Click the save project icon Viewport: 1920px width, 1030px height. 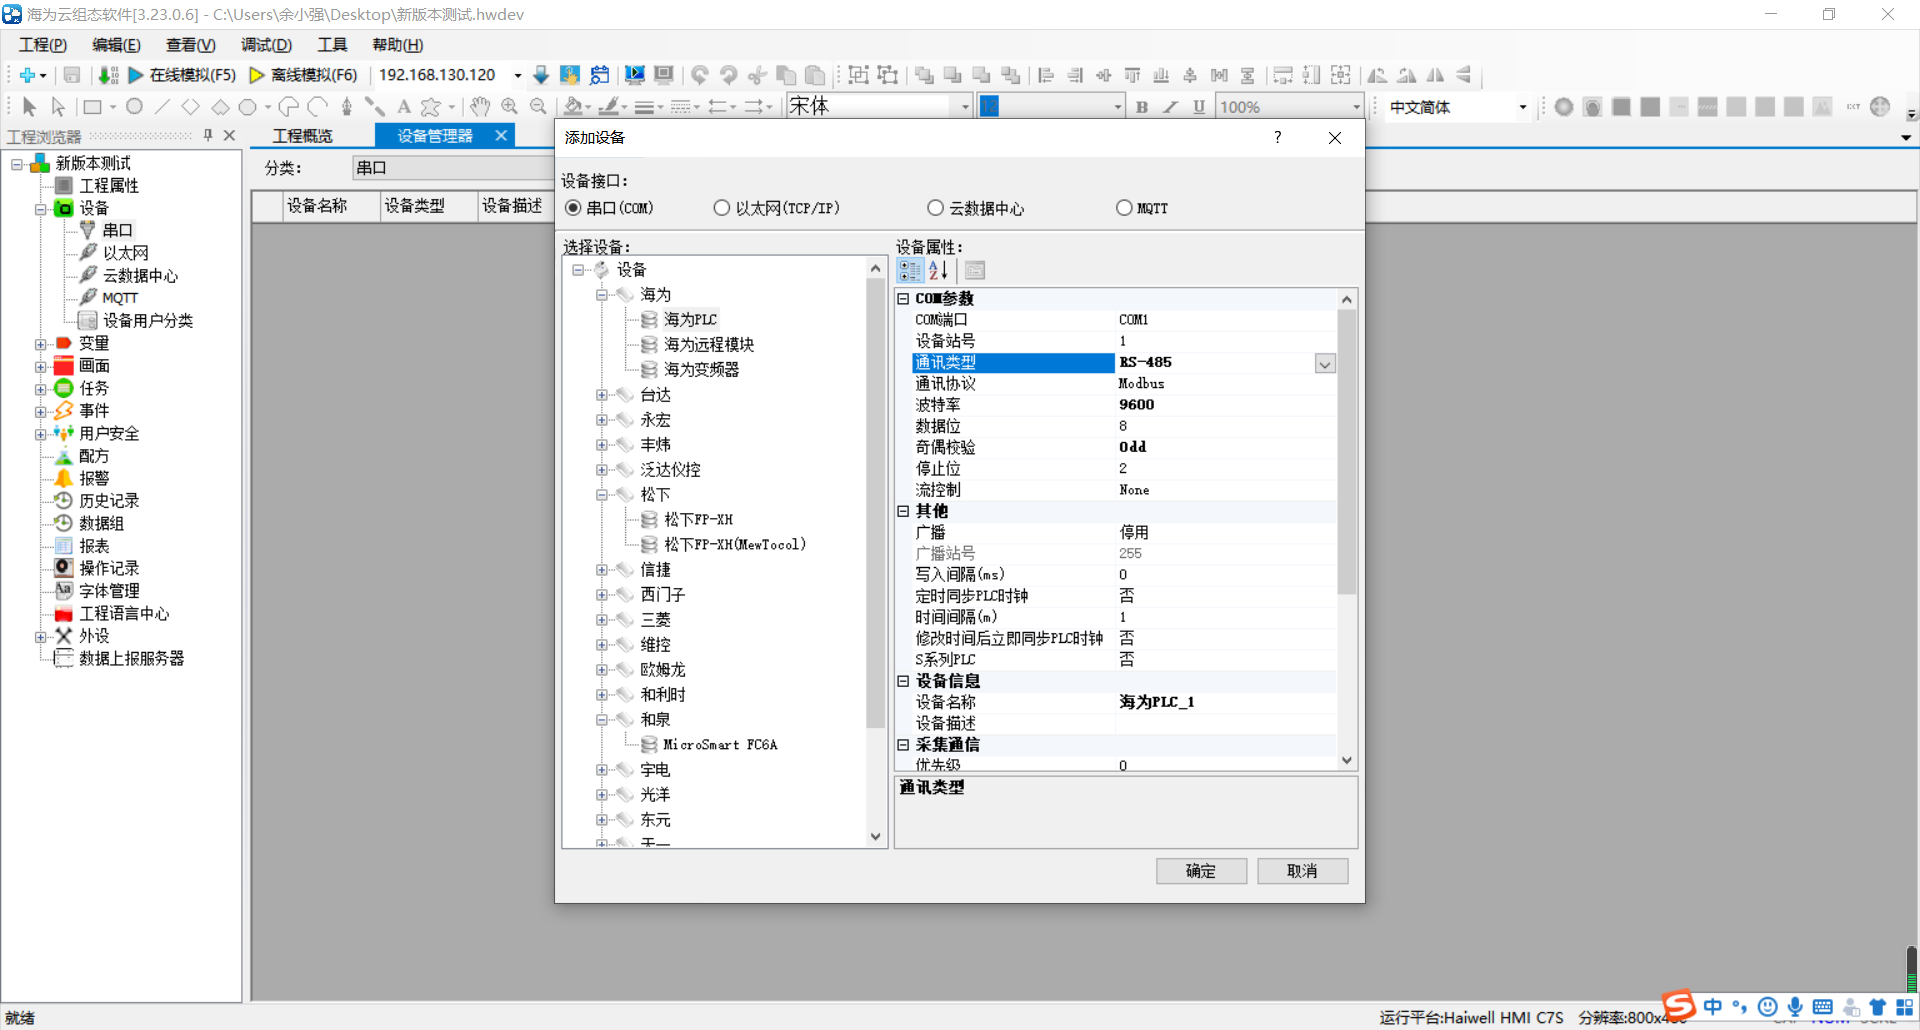[x=72, y=75]
